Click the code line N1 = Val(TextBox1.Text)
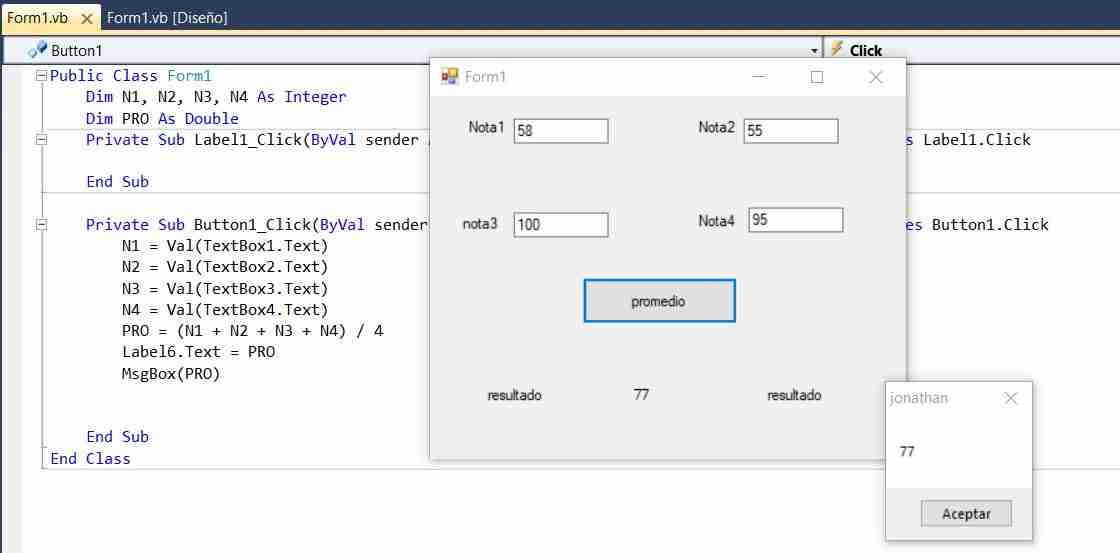 pos(225,246)
